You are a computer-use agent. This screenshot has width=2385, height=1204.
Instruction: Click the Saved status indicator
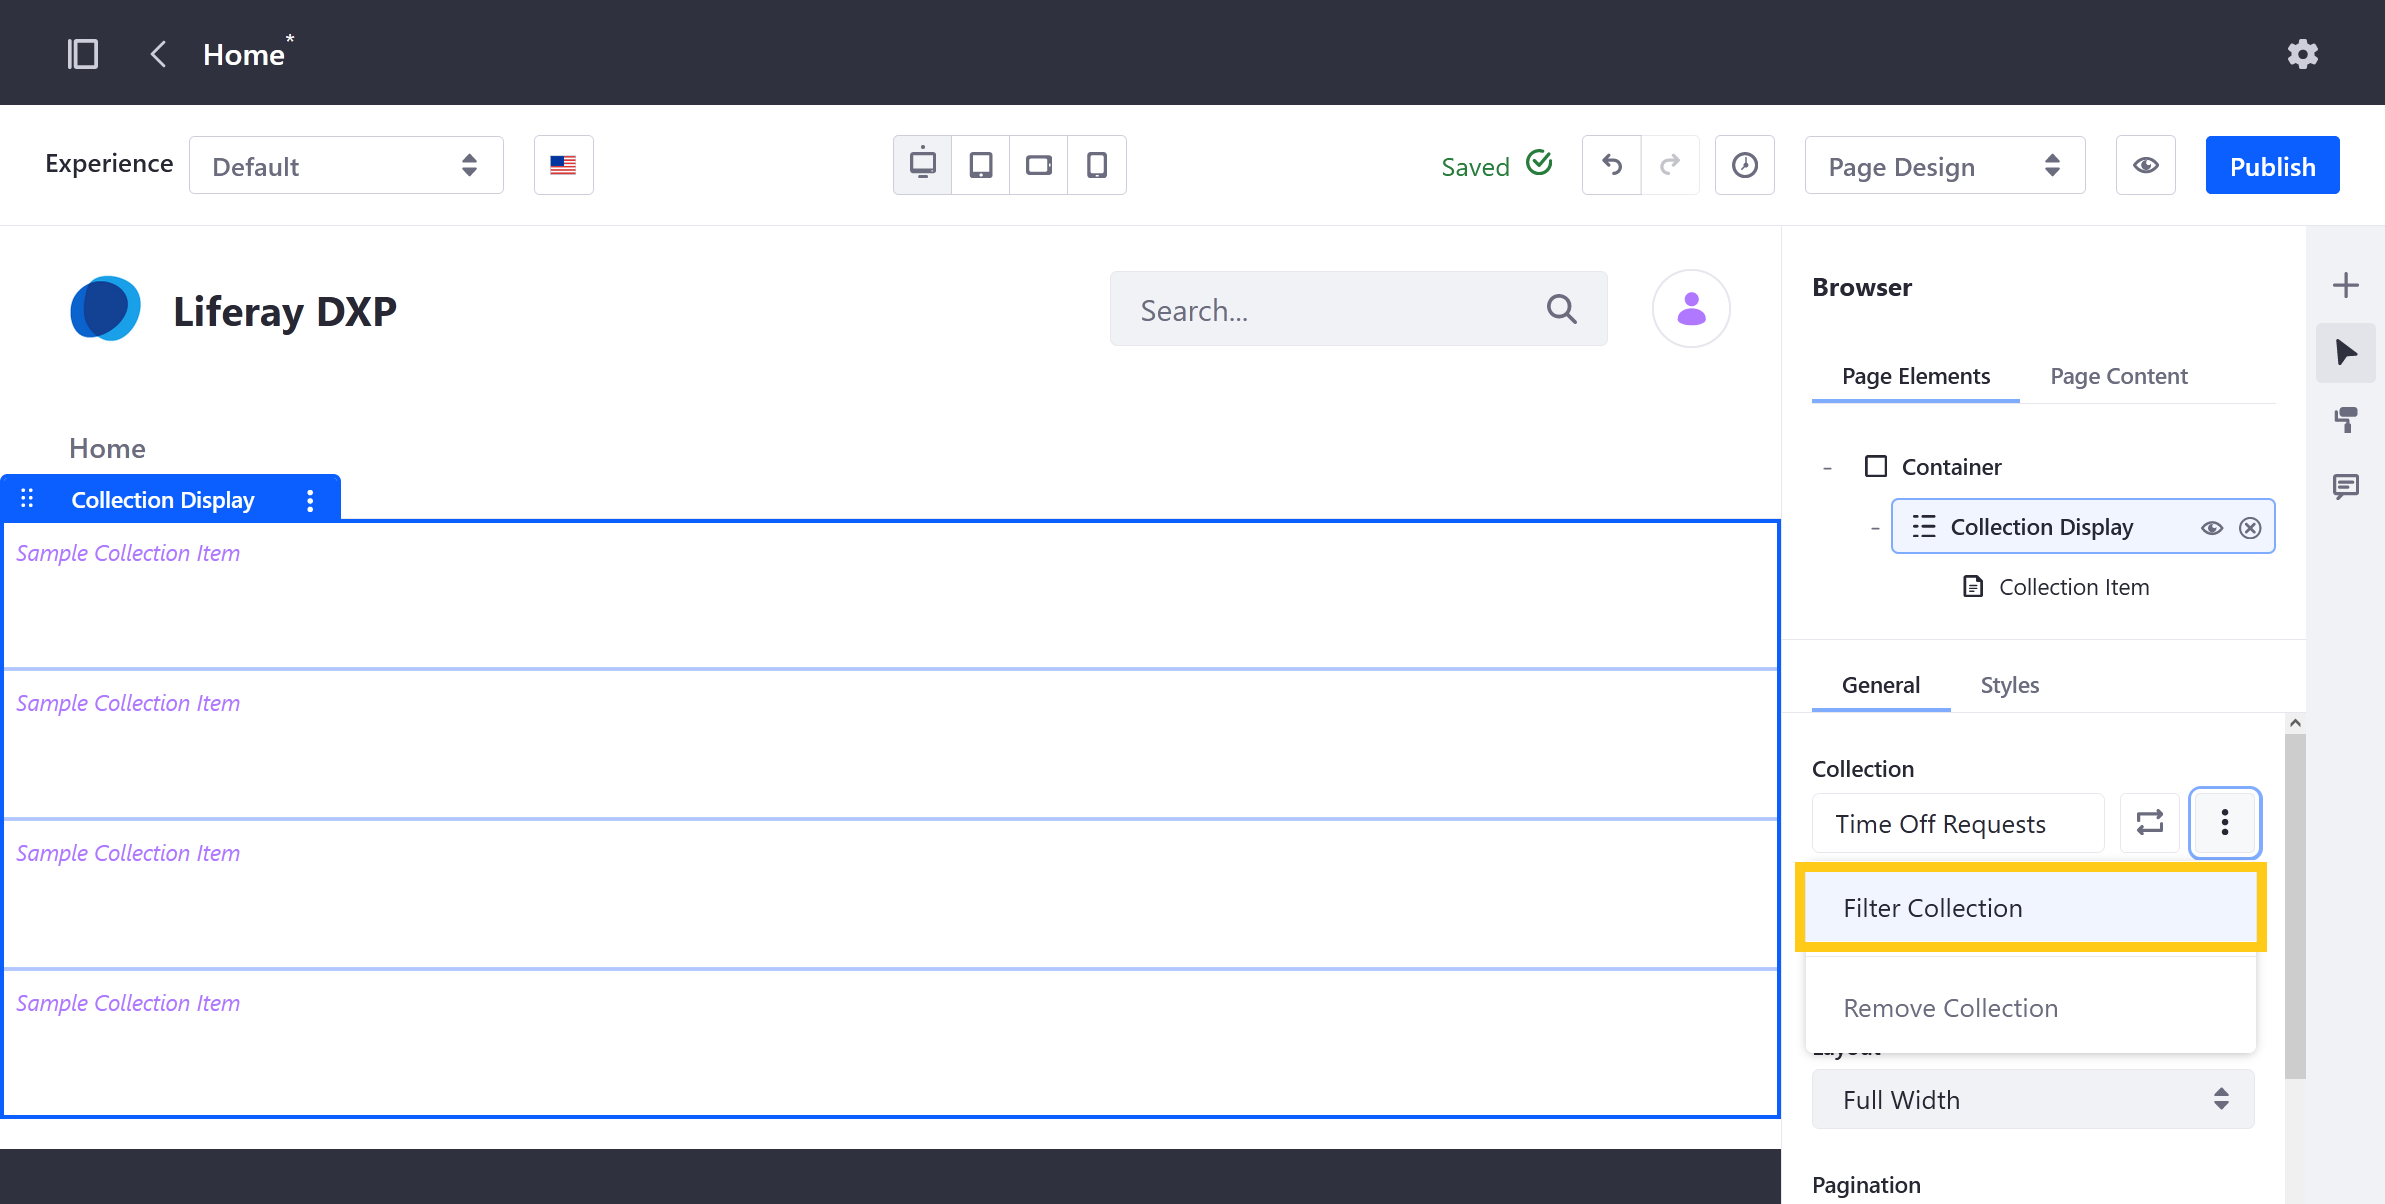tap(1496, 165)
